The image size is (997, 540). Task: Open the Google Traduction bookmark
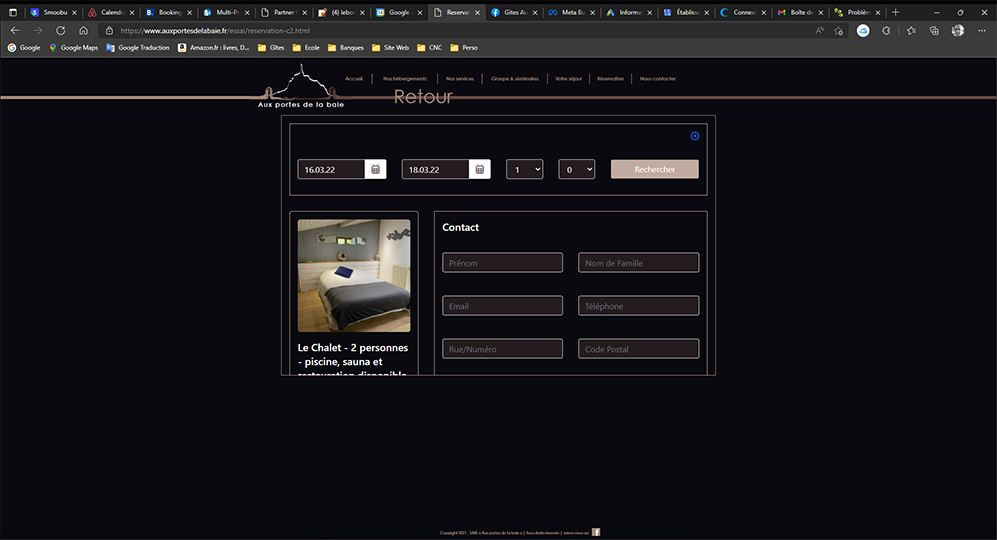[138, 48]
